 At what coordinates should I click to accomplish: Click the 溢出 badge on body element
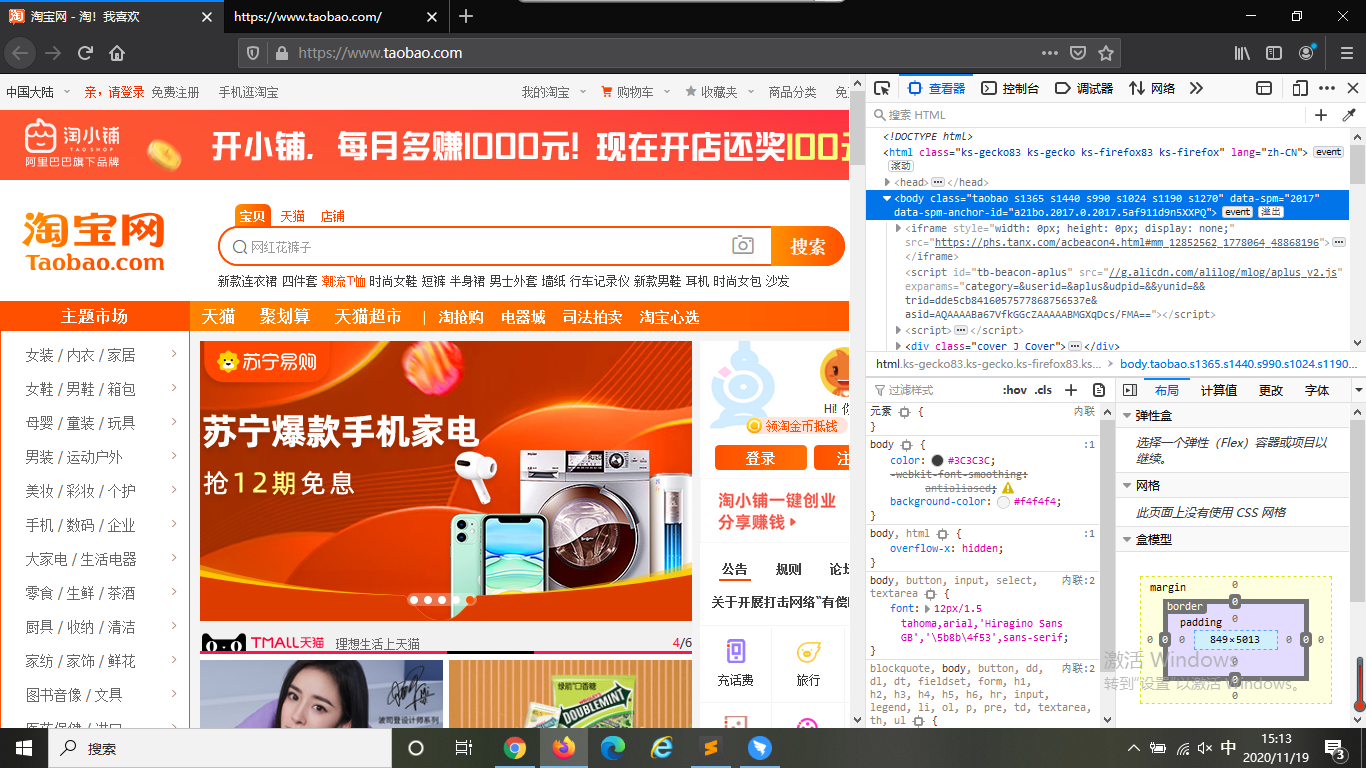(1270, 212)
